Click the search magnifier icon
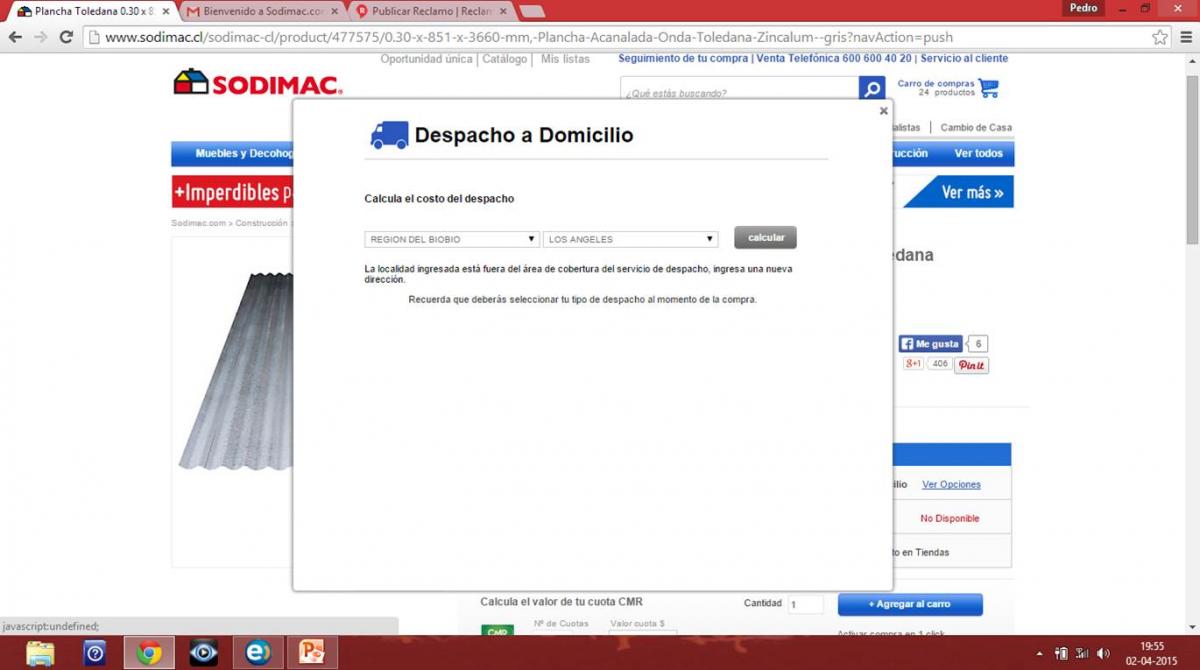 point(872,89)
